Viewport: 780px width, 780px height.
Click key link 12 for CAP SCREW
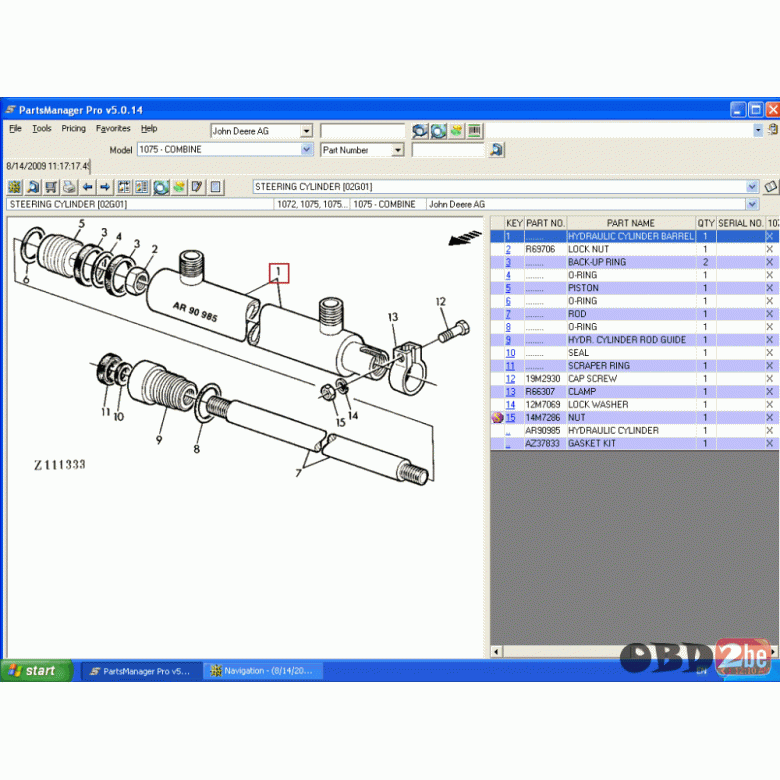pyautogui.click(x=510, y=379)
